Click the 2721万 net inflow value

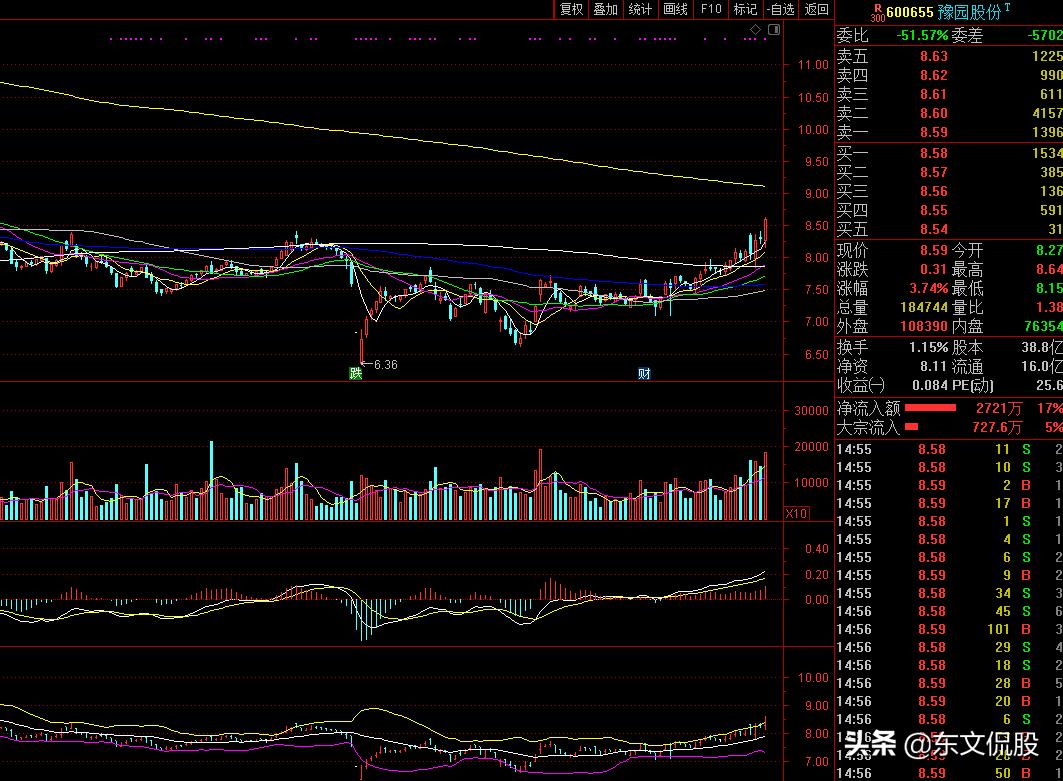999,408
